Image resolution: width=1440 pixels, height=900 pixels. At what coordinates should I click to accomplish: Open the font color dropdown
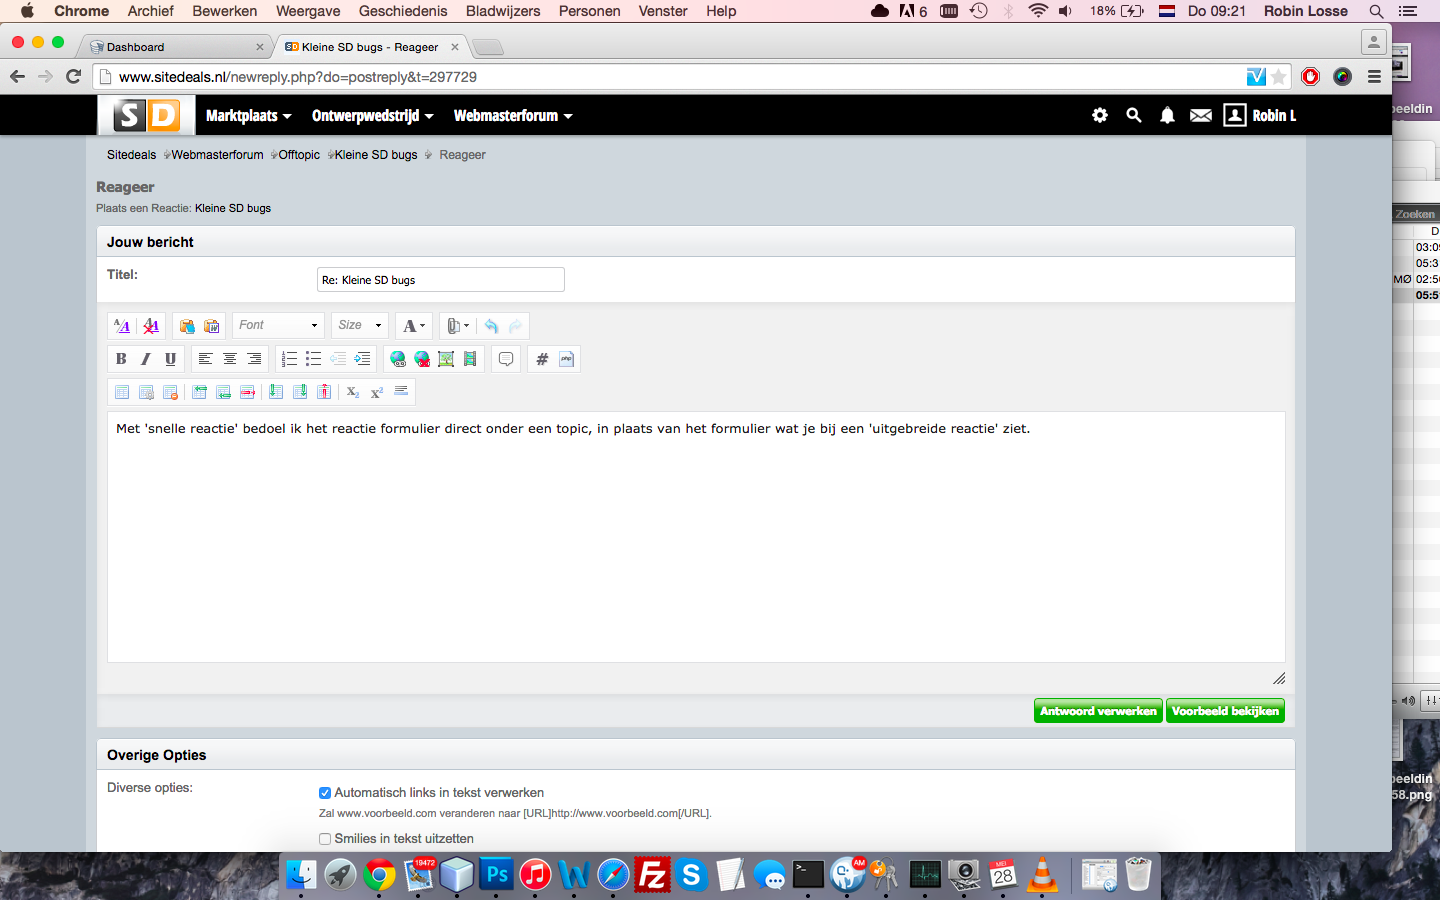coord(414,326)
